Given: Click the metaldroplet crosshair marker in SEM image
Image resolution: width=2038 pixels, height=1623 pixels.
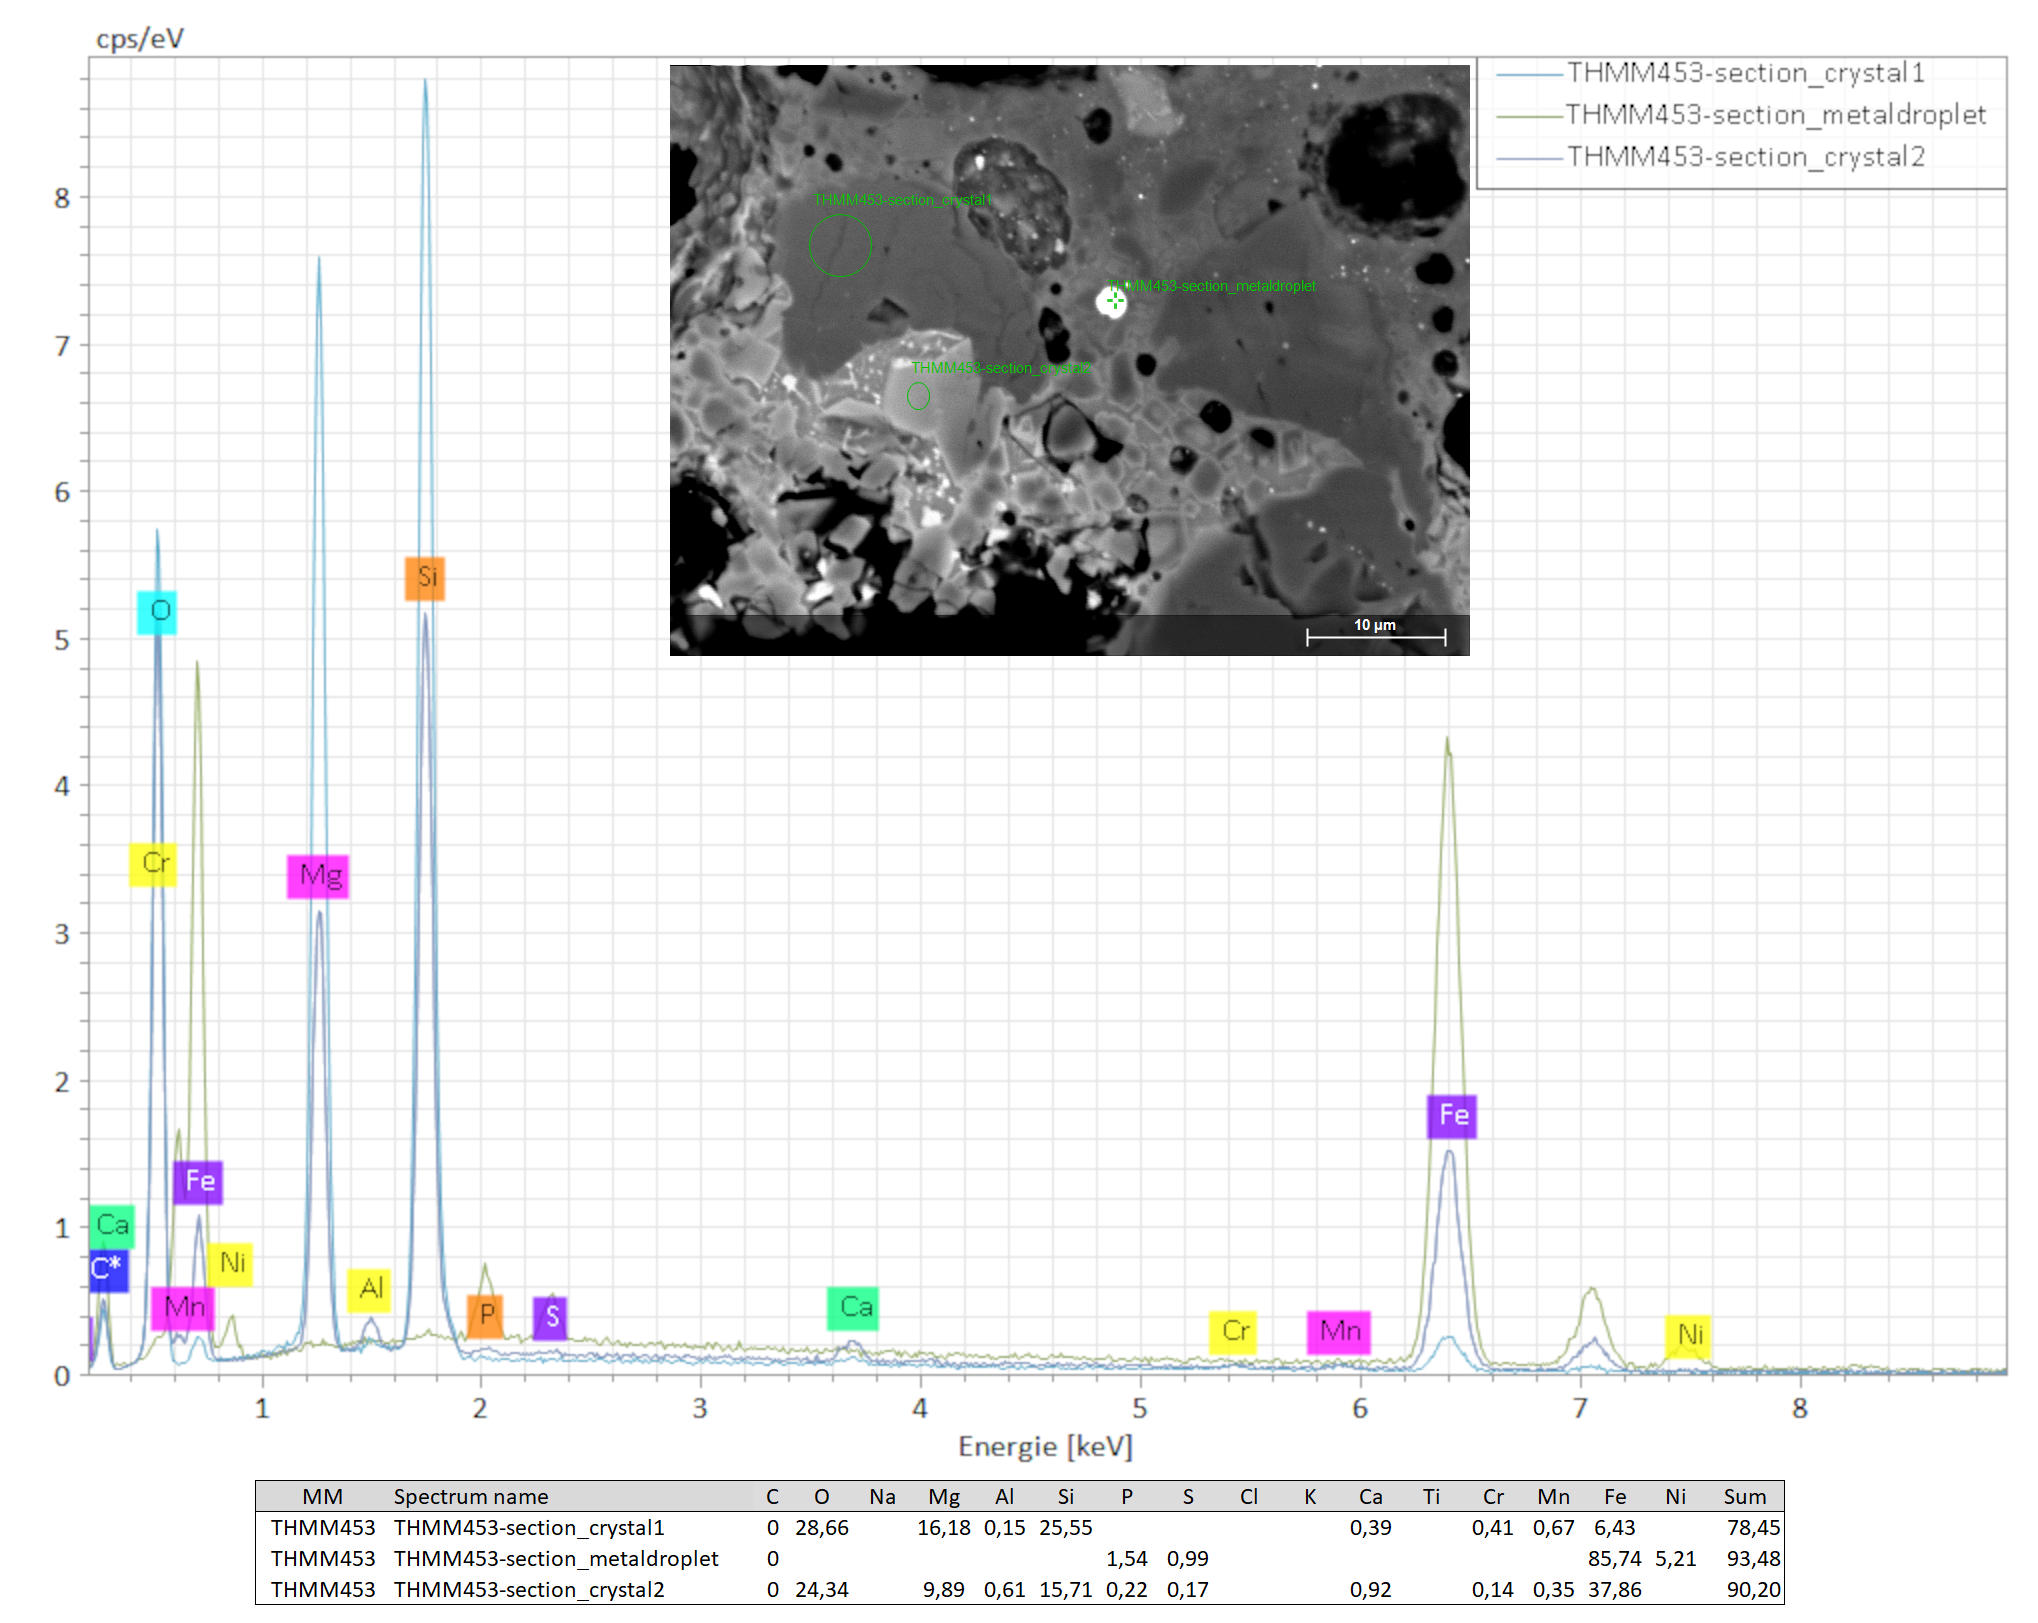Looking at the screenshot, I should 1114,300.
